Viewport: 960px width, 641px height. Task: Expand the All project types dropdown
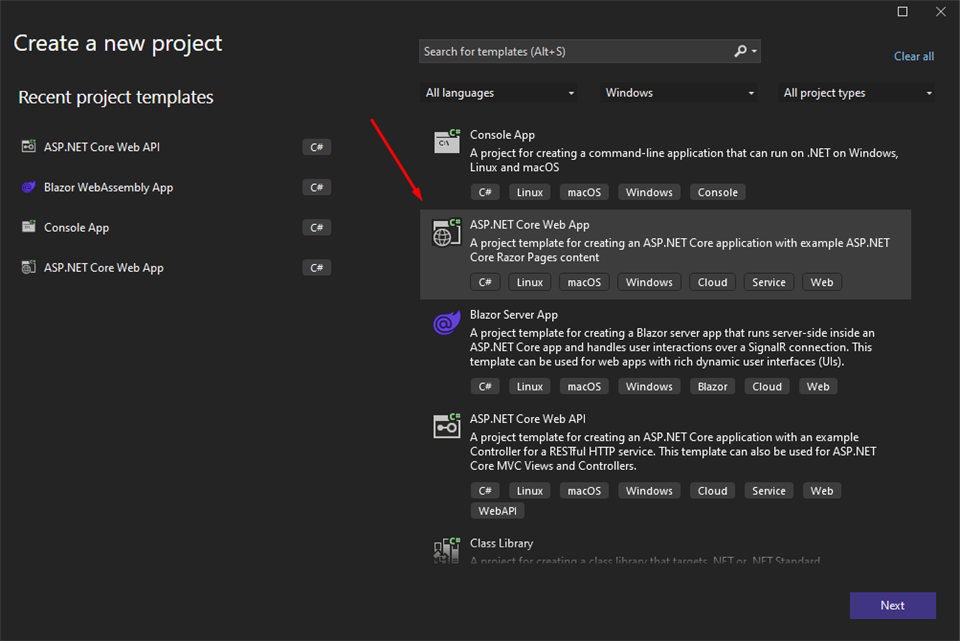click(x=858, y=93)
